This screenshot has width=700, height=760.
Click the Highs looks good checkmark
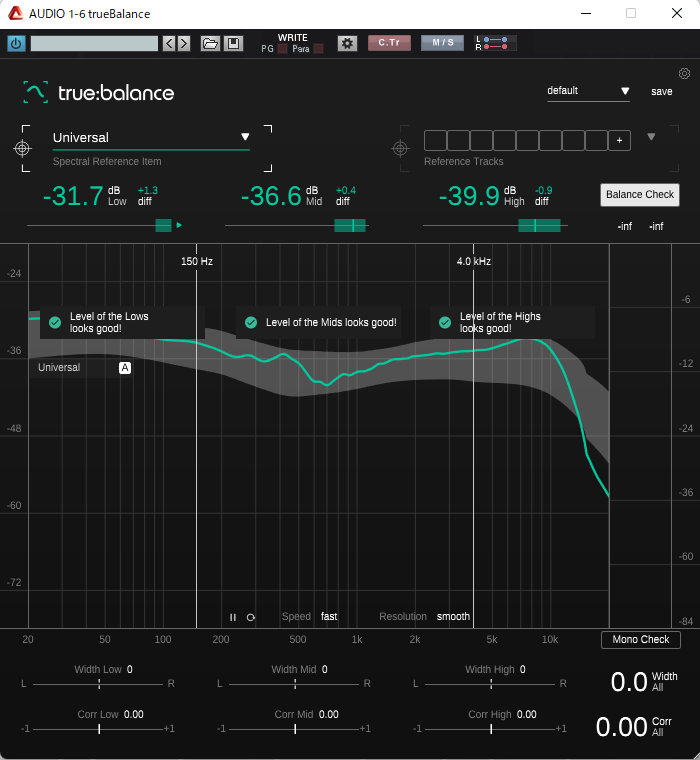(x=445, y=322)
